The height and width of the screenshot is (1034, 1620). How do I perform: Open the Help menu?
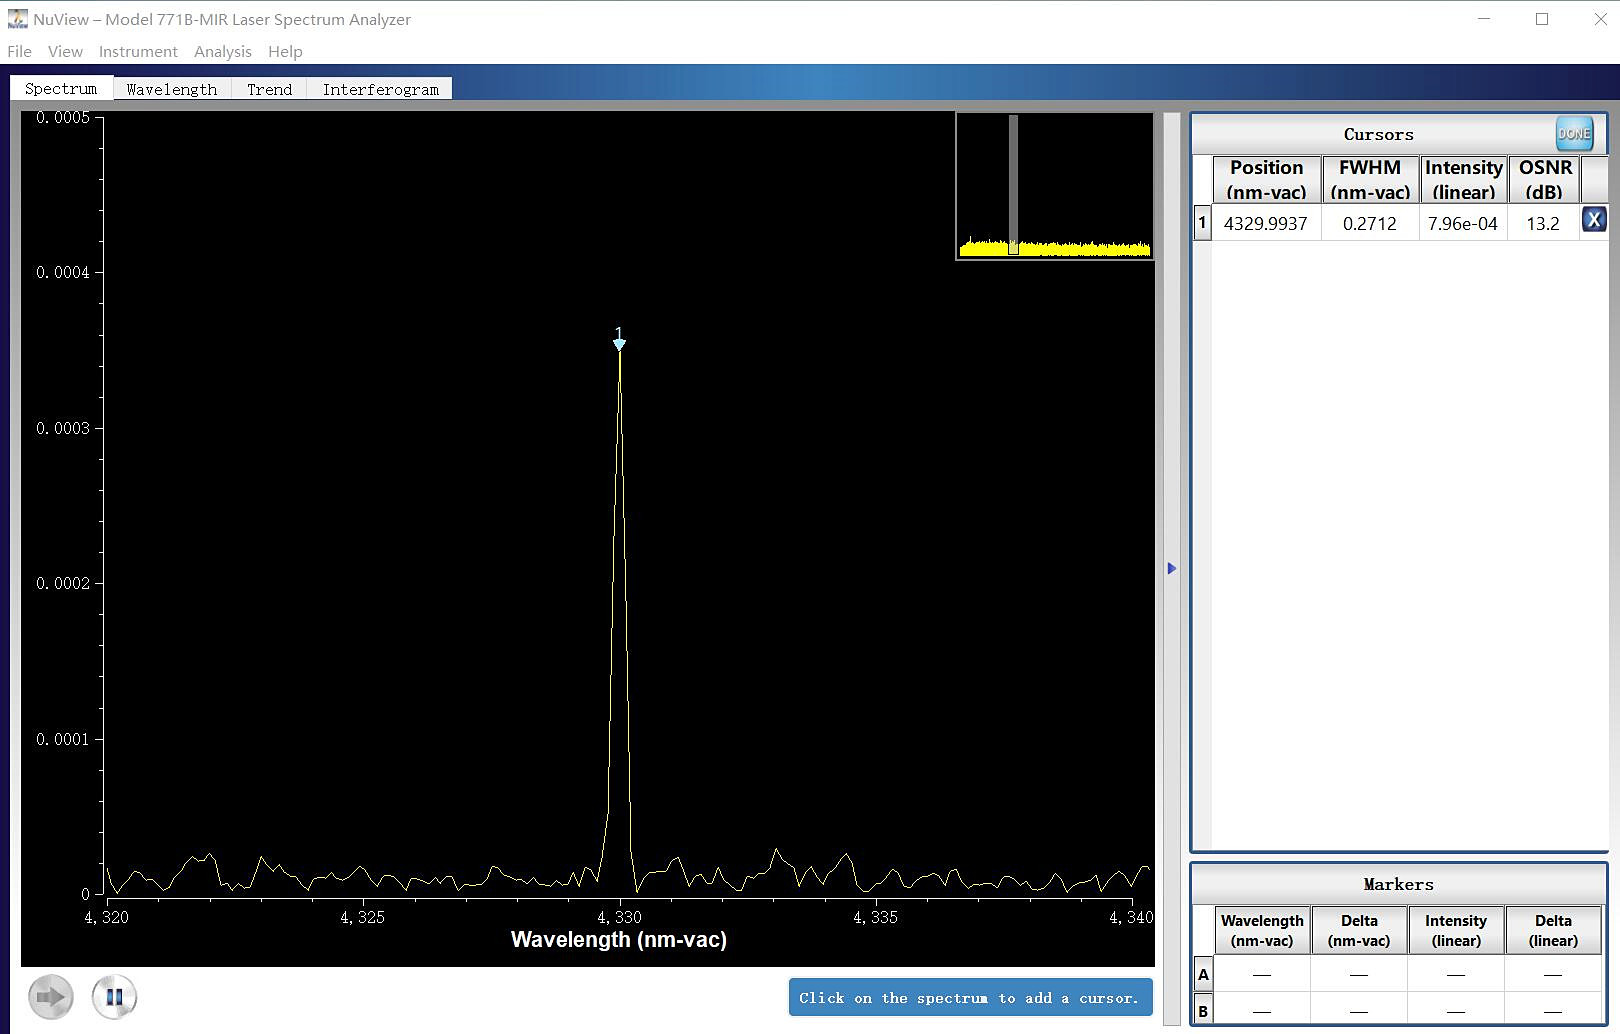[285, 51]
